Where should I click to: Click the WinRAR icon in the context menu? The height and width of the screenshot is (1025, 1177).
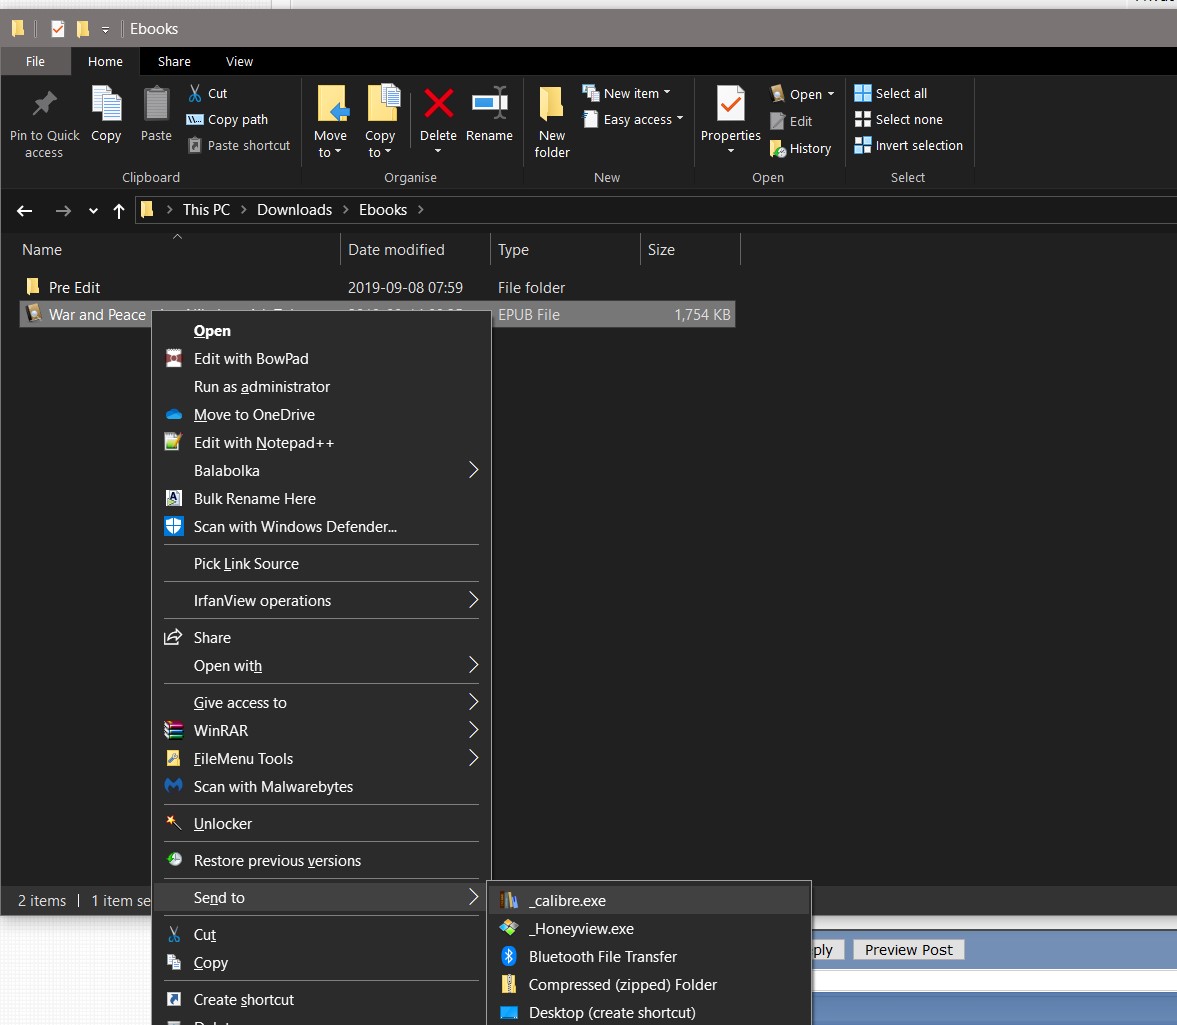pos(173,730)
